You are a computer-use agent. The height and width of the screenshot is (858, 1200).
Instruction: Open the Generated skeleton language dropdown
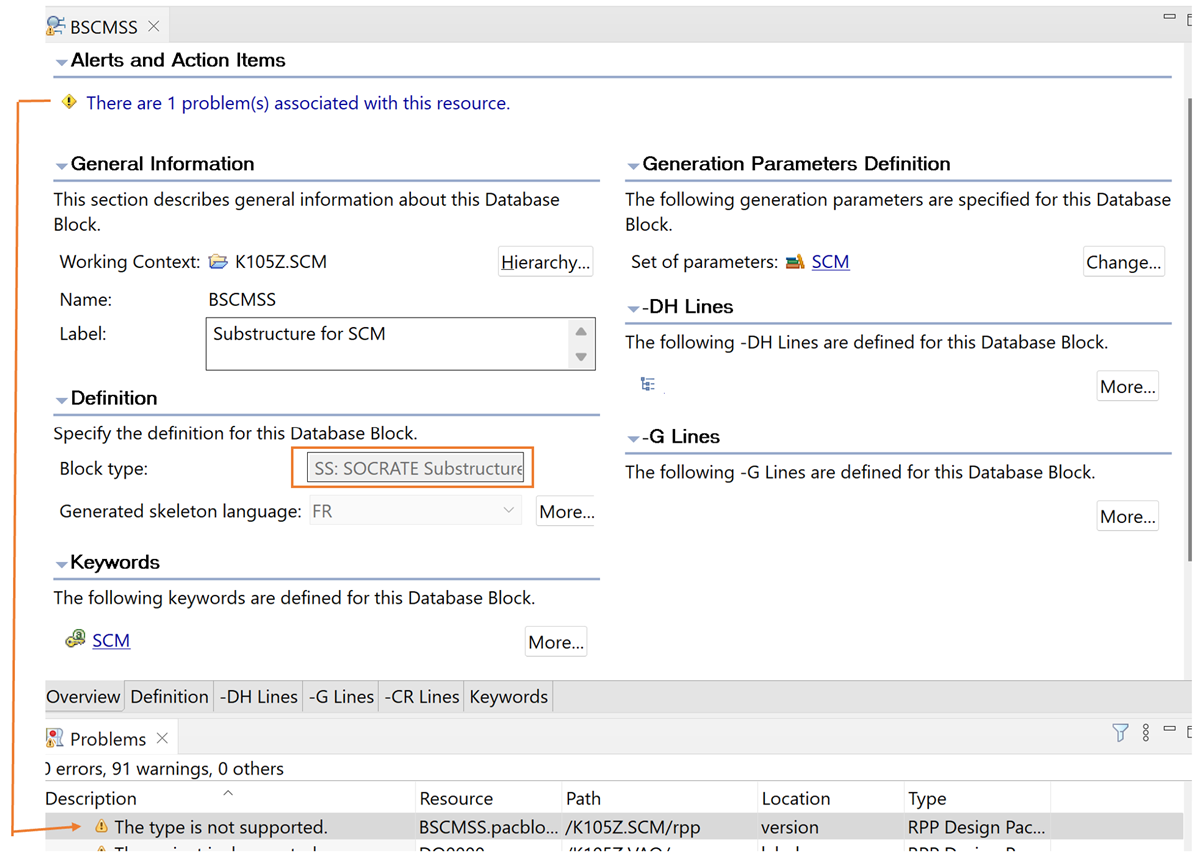coord(508,511)
